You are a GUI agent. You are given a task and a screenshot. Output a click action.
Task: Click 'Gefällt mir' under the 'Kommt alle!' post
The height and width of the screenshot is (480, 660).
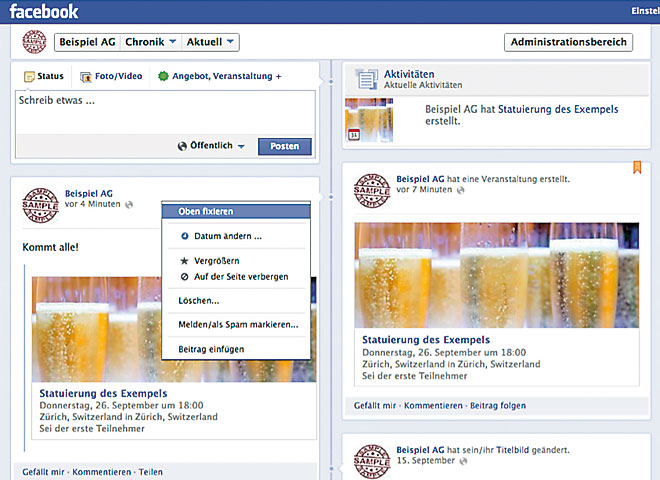tap(43, 472)
